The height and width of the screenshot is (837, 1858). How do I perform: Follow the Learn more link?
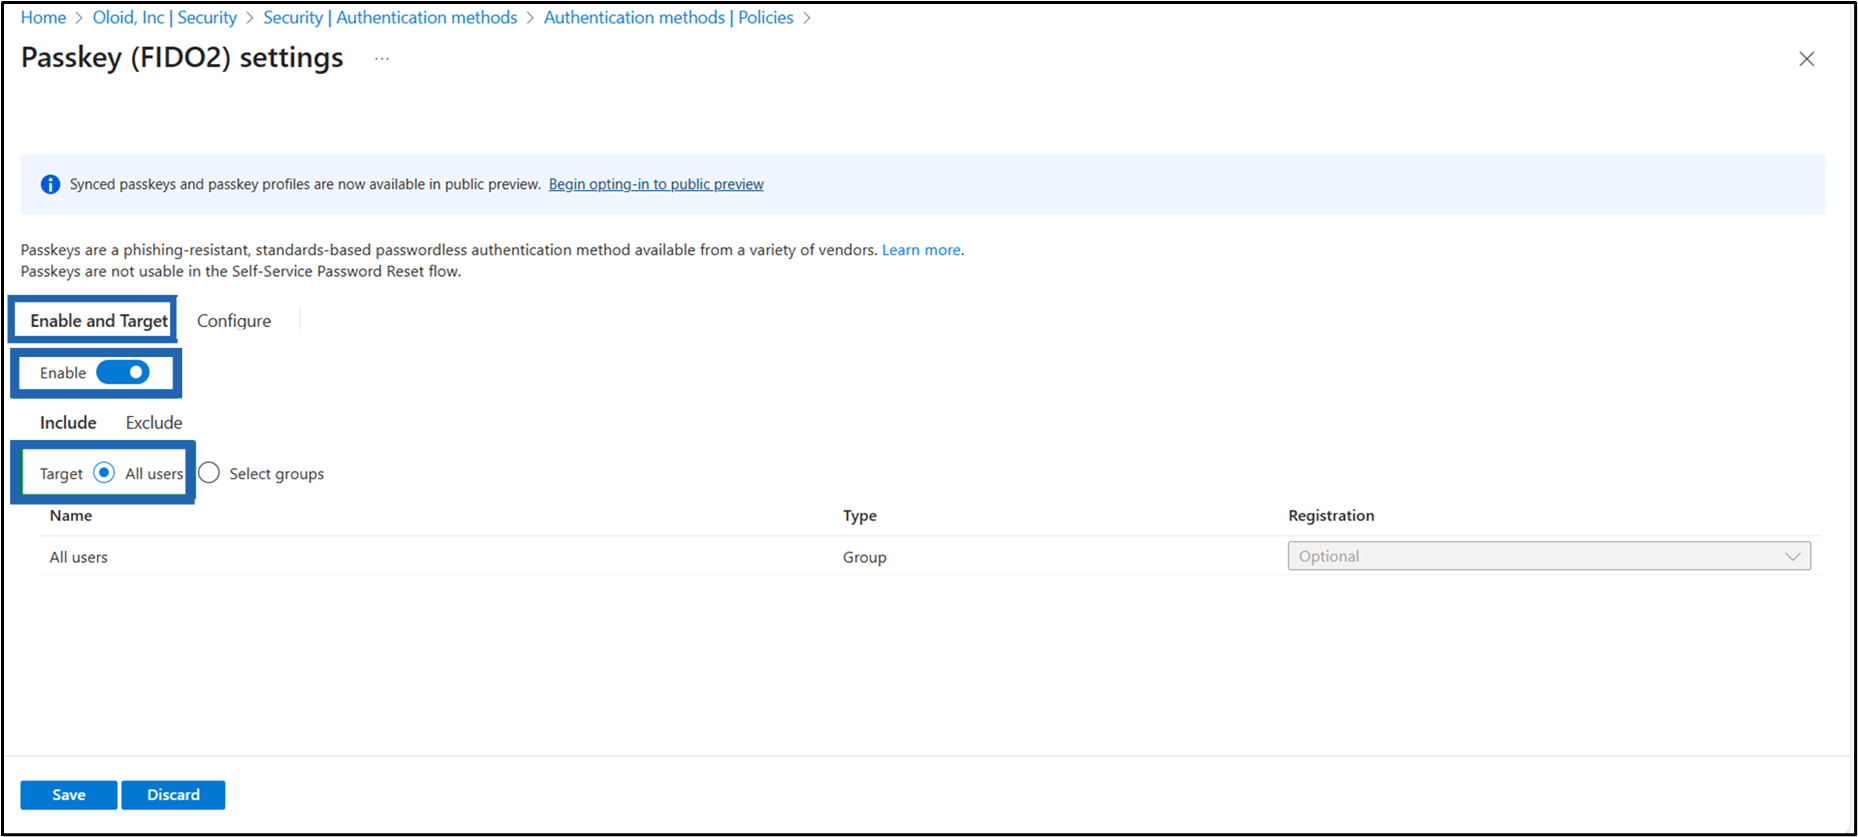tap(921, 250)
